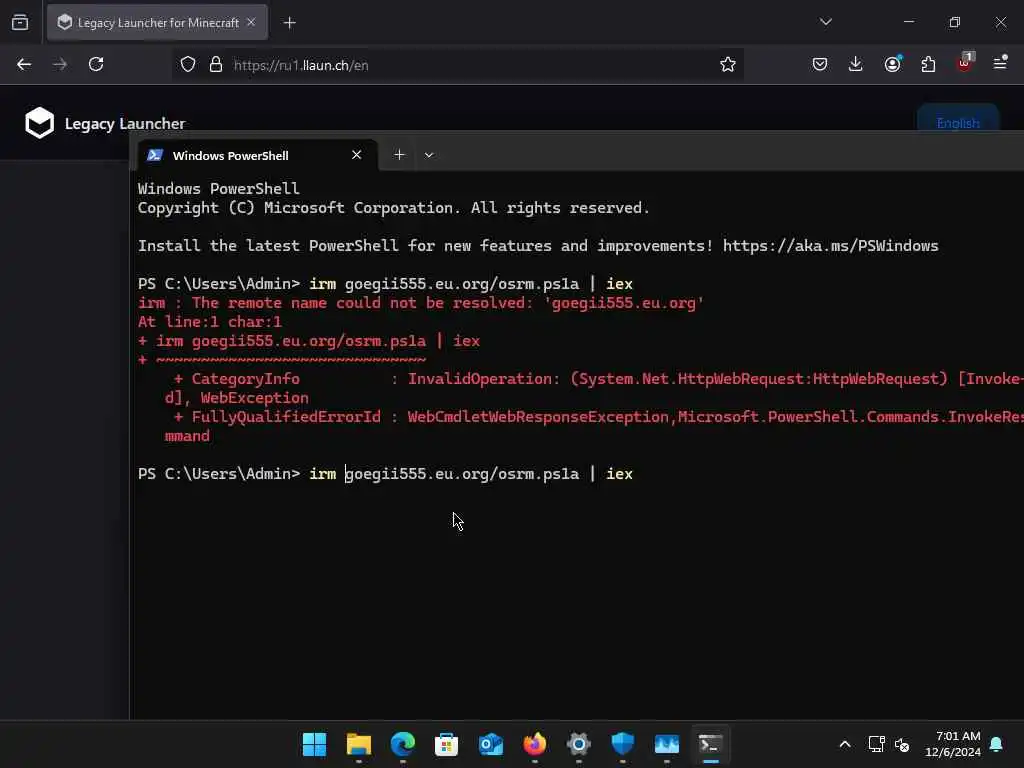Open Pocket save icon in toolbar
1024x768 pixels.
coord(820,64)
